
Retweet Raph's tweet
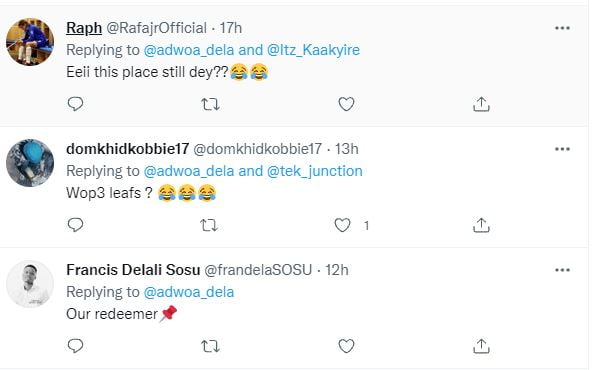(x=210, y=104)
